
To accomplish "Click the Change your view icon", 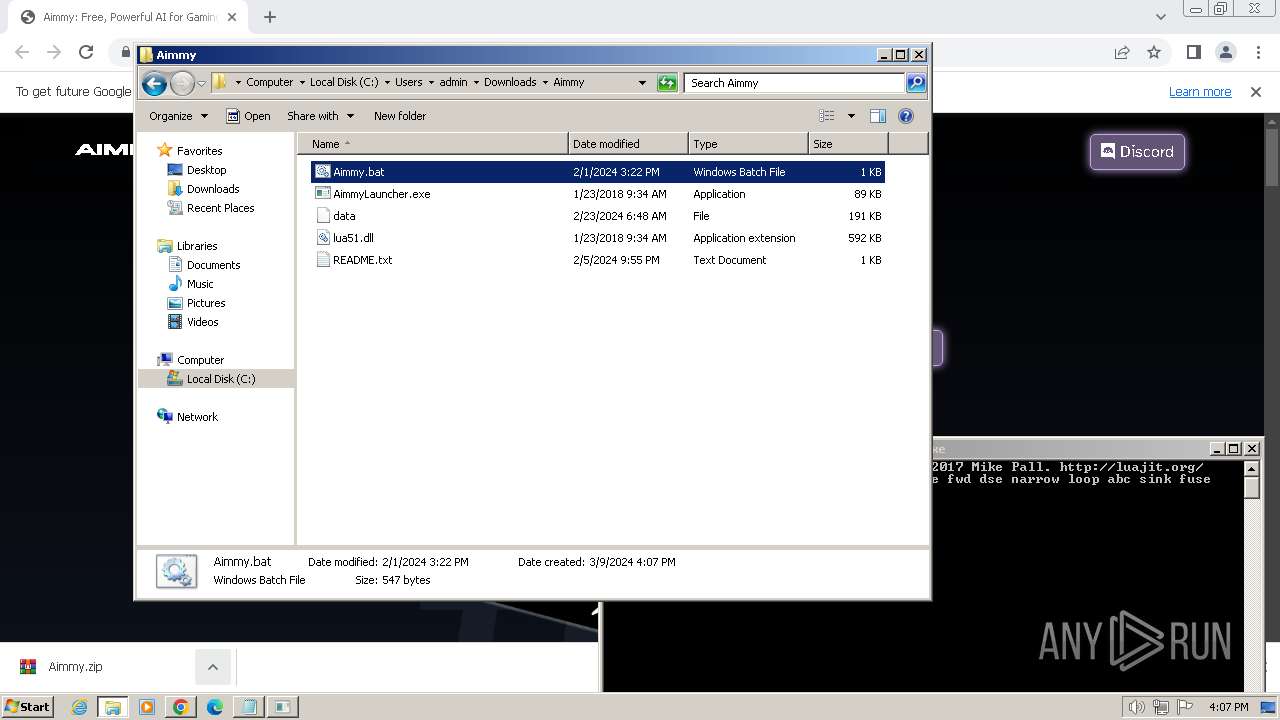I will 827,116.
